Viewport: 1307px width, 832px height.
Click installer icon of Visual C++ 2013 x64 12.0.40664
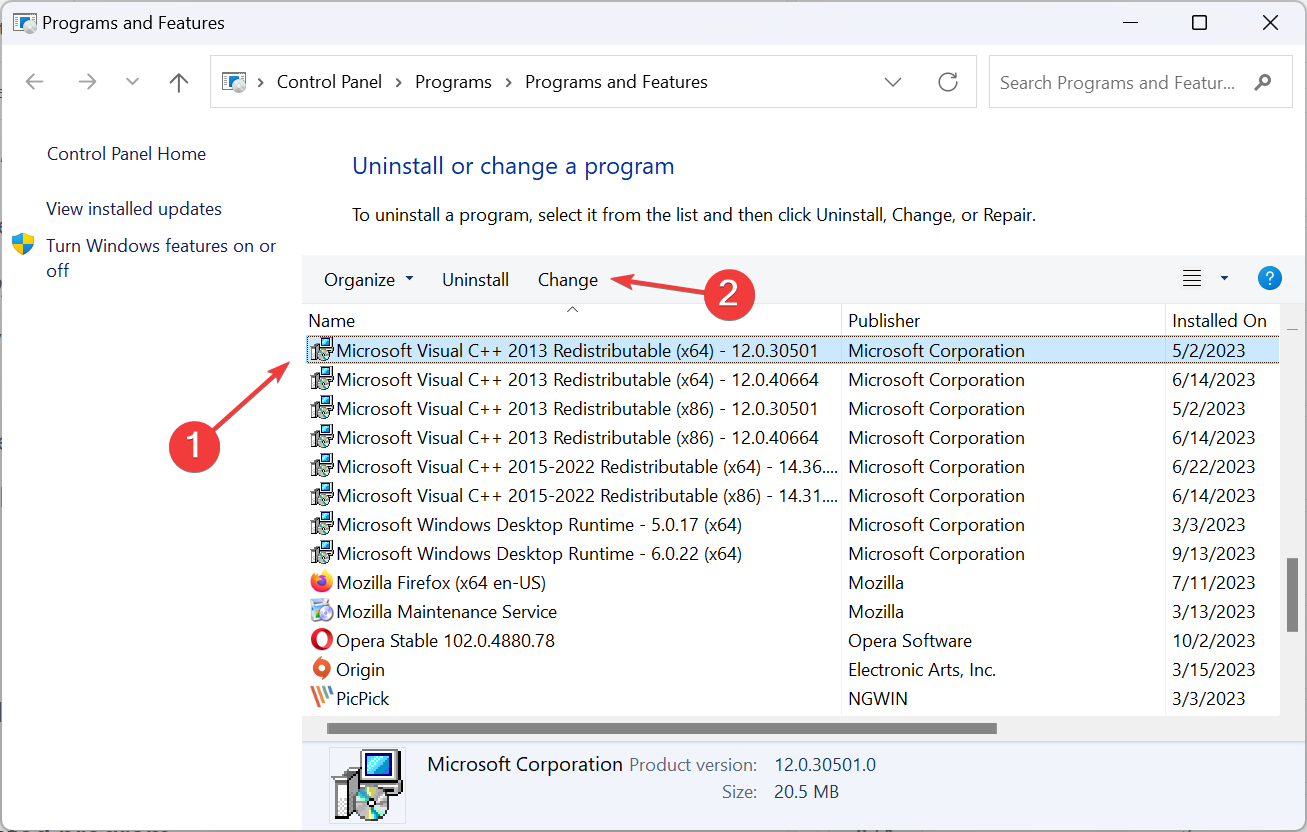pos(321,380)
